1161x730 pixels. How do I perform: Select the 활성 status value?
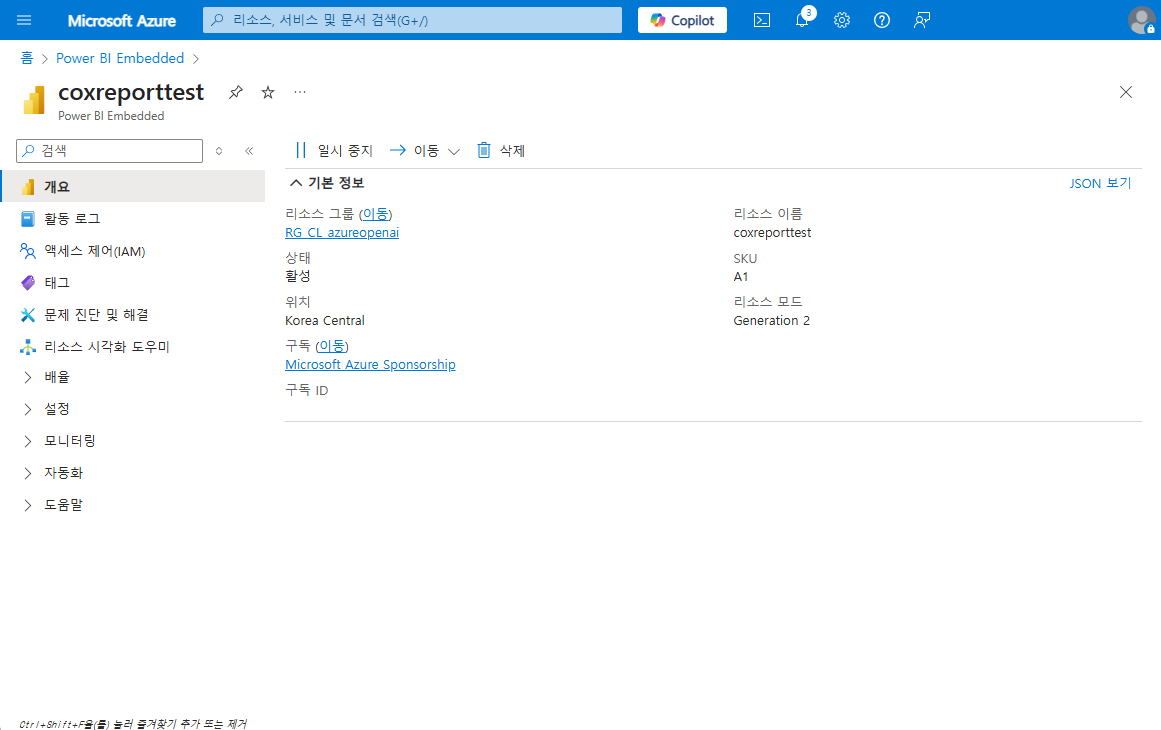click(298, 276)
